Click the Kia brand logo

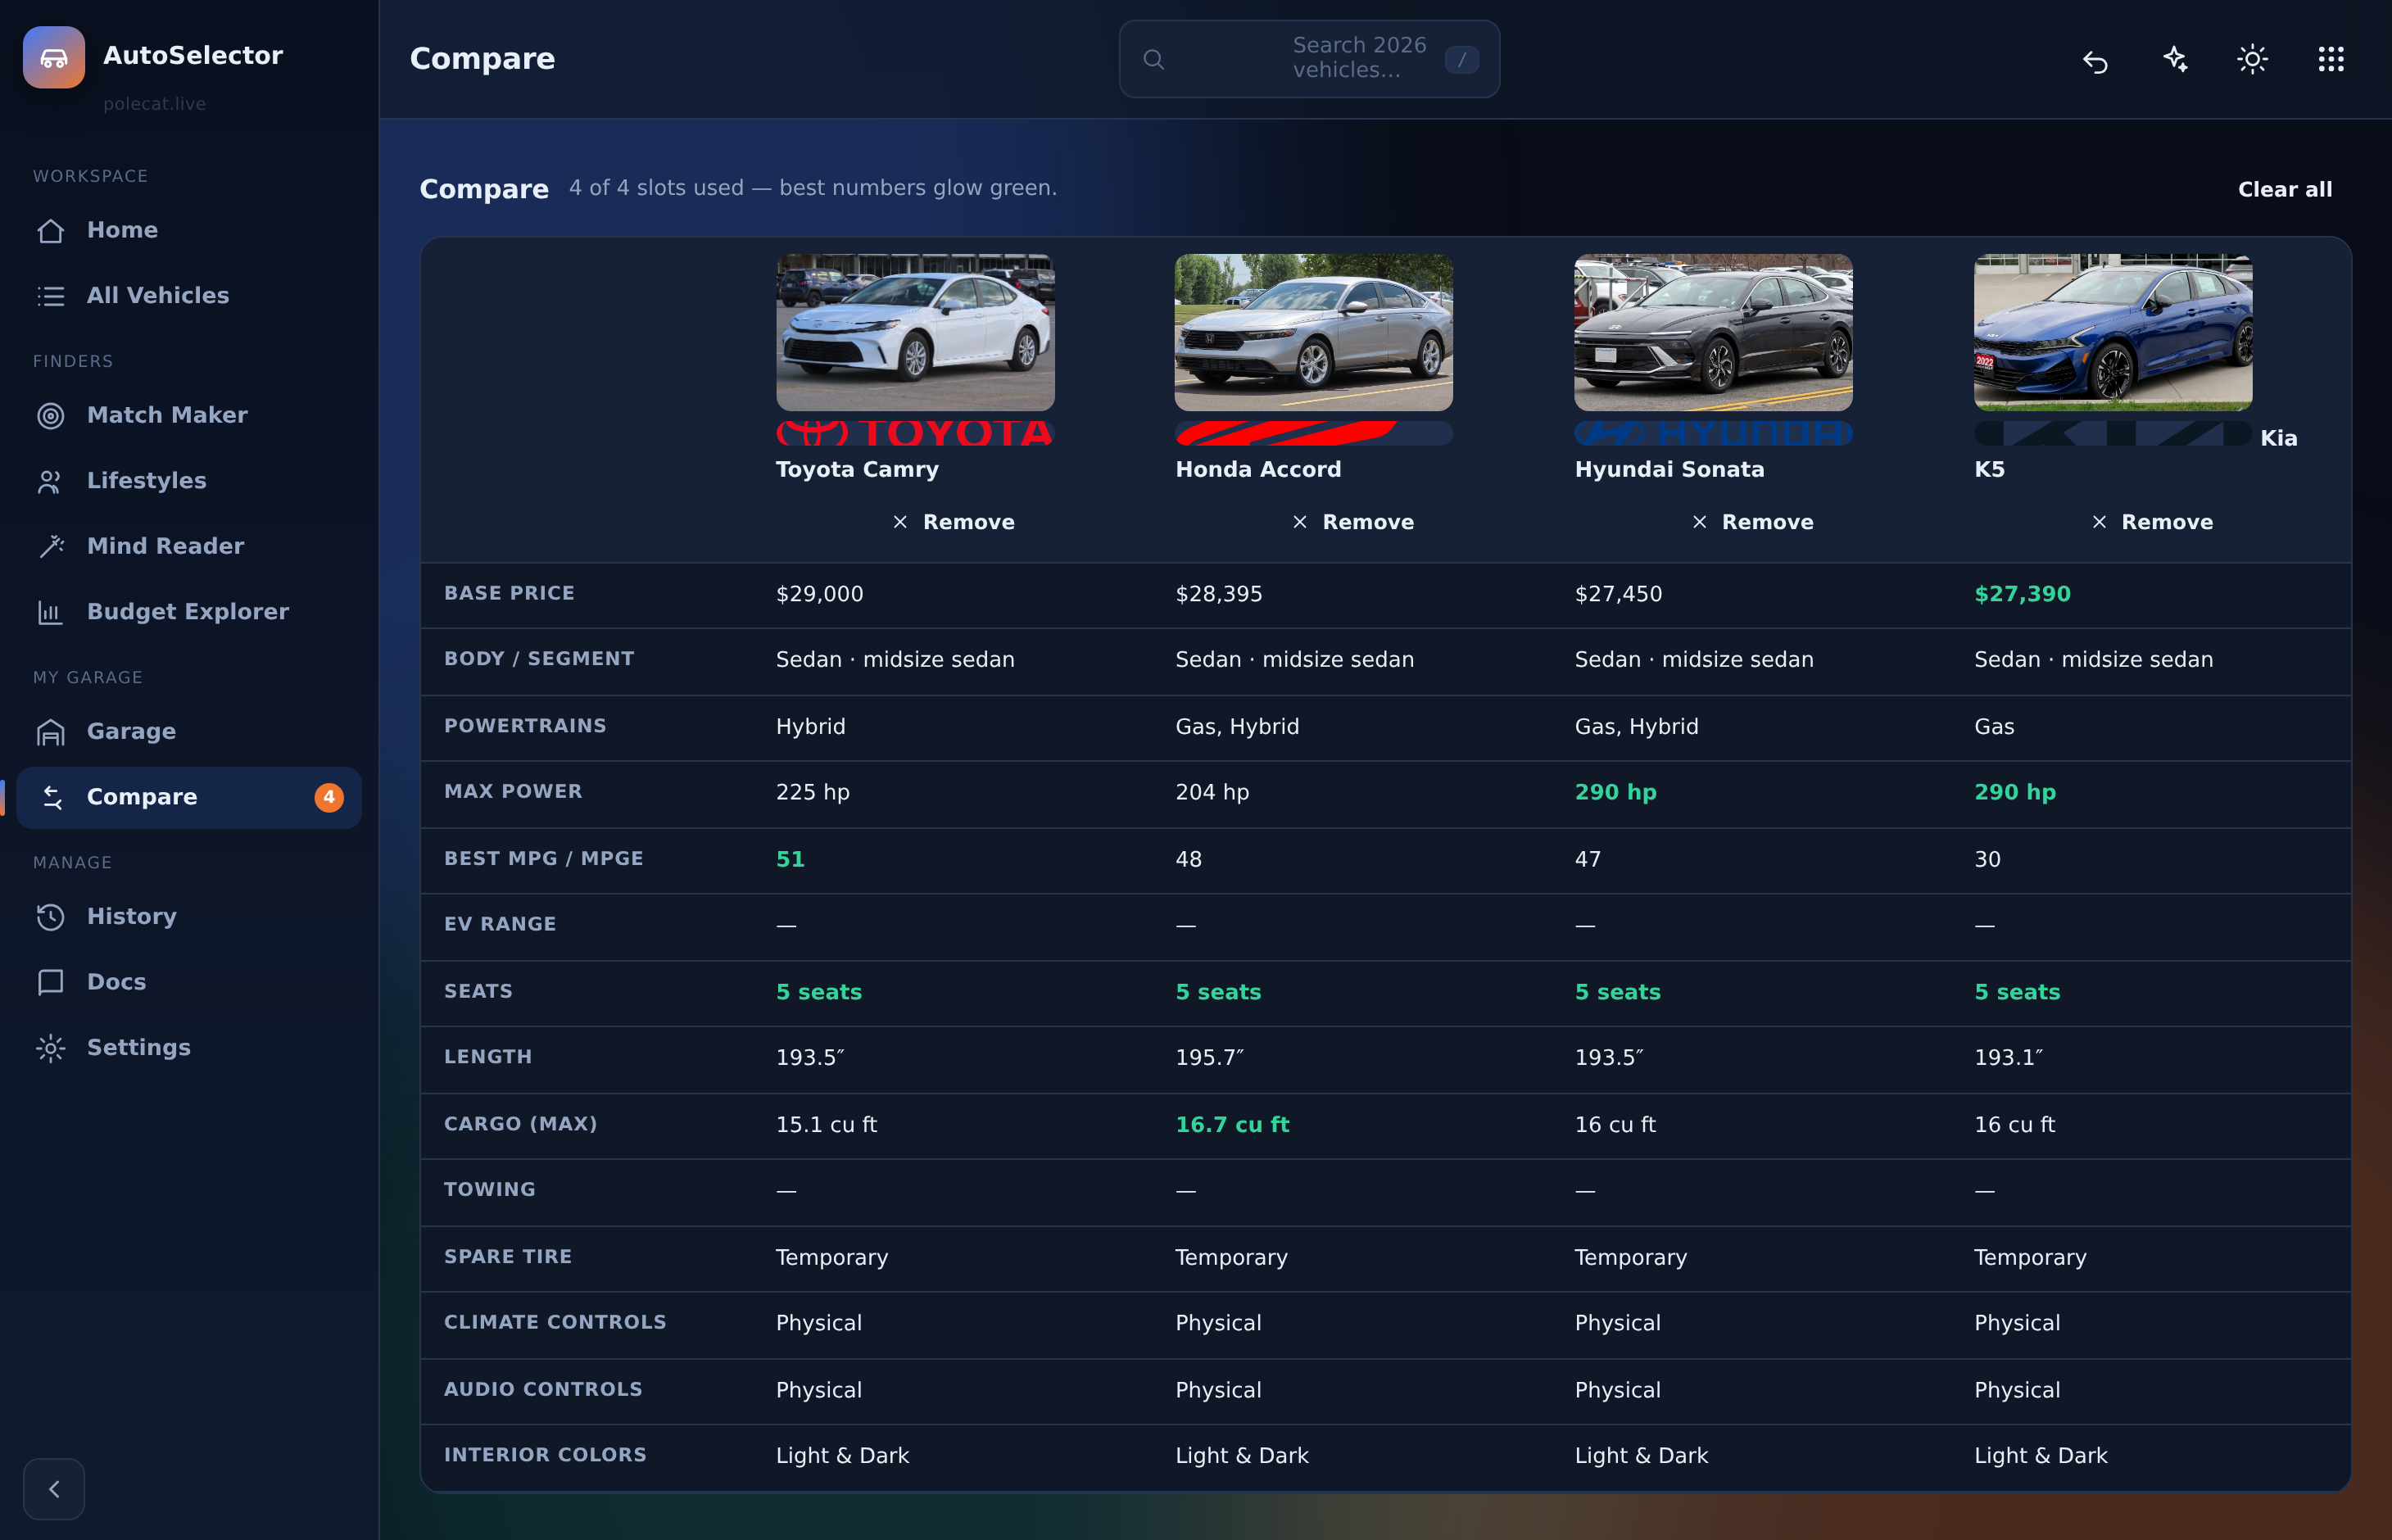point(2113,433)
